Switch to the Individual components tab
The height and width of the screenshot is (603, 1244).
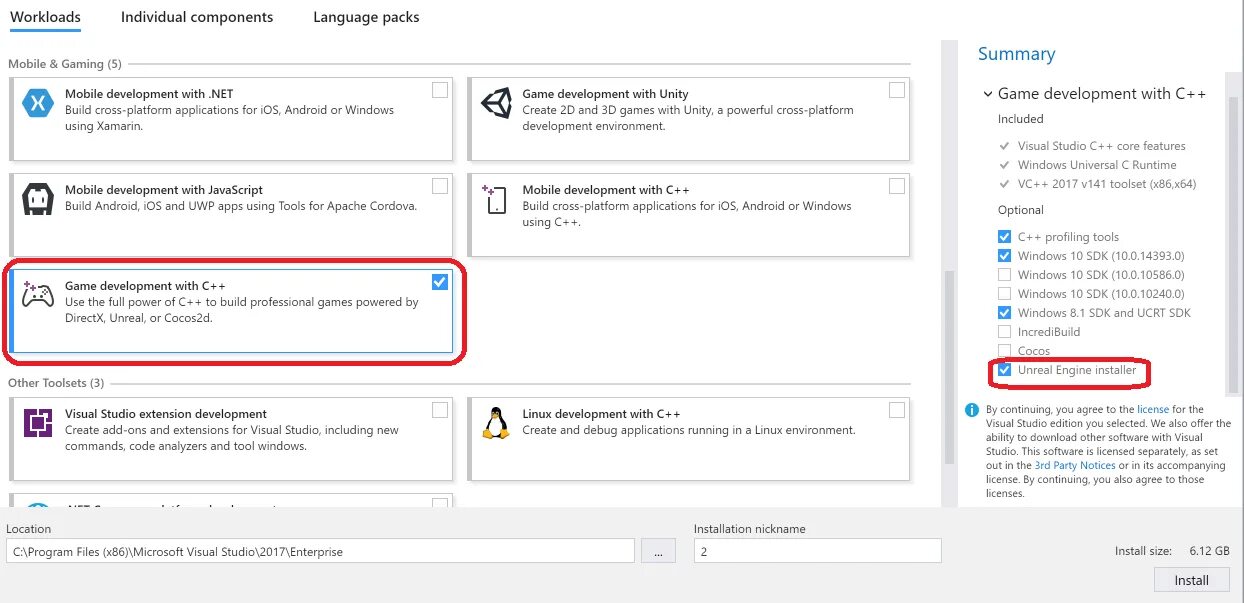click(197, 17)
